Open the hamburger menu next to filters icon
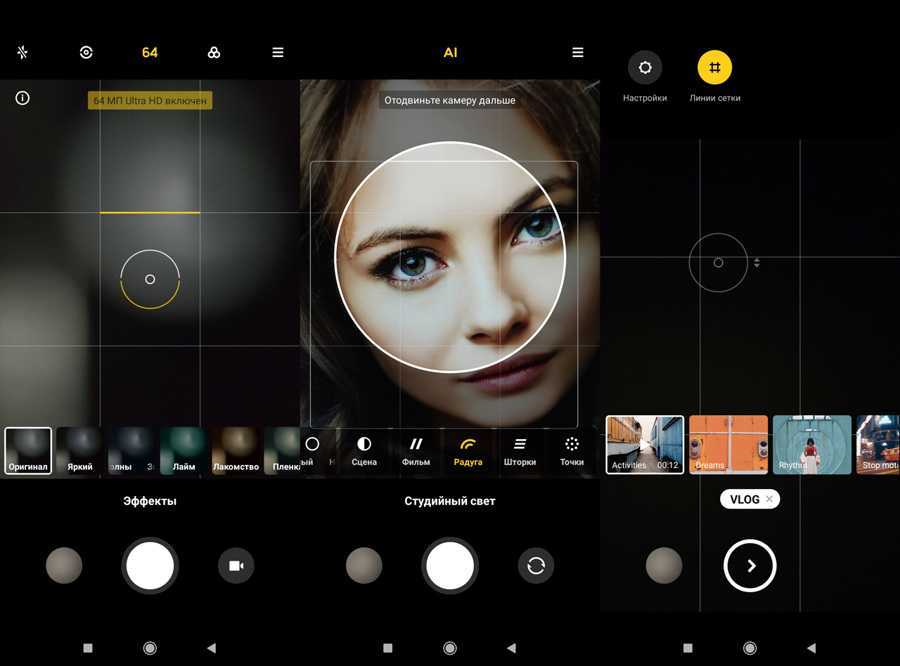The width and height of the screenshot is (900, 666). (278, 52)
